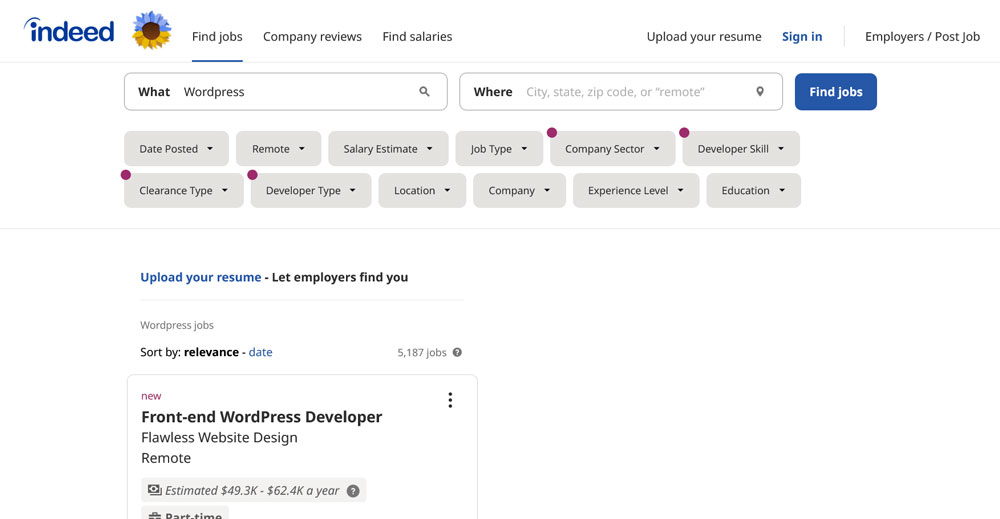Click the sunflower icon beside the logo

[x=151, y=30]
